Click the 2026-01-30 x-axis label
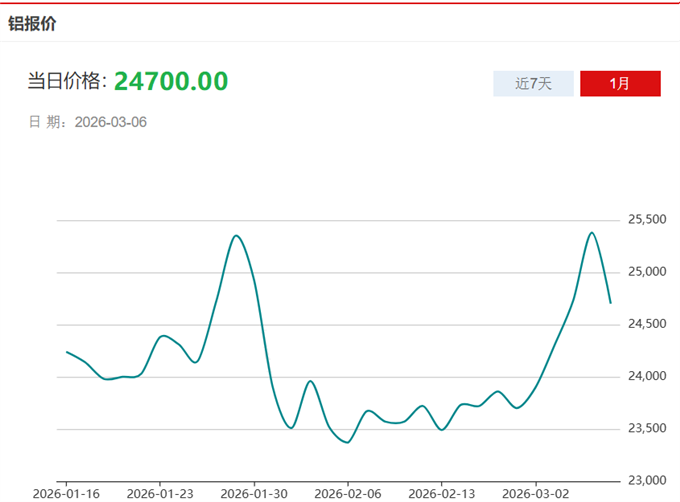 pyautogui.click(x=254, y=493)
